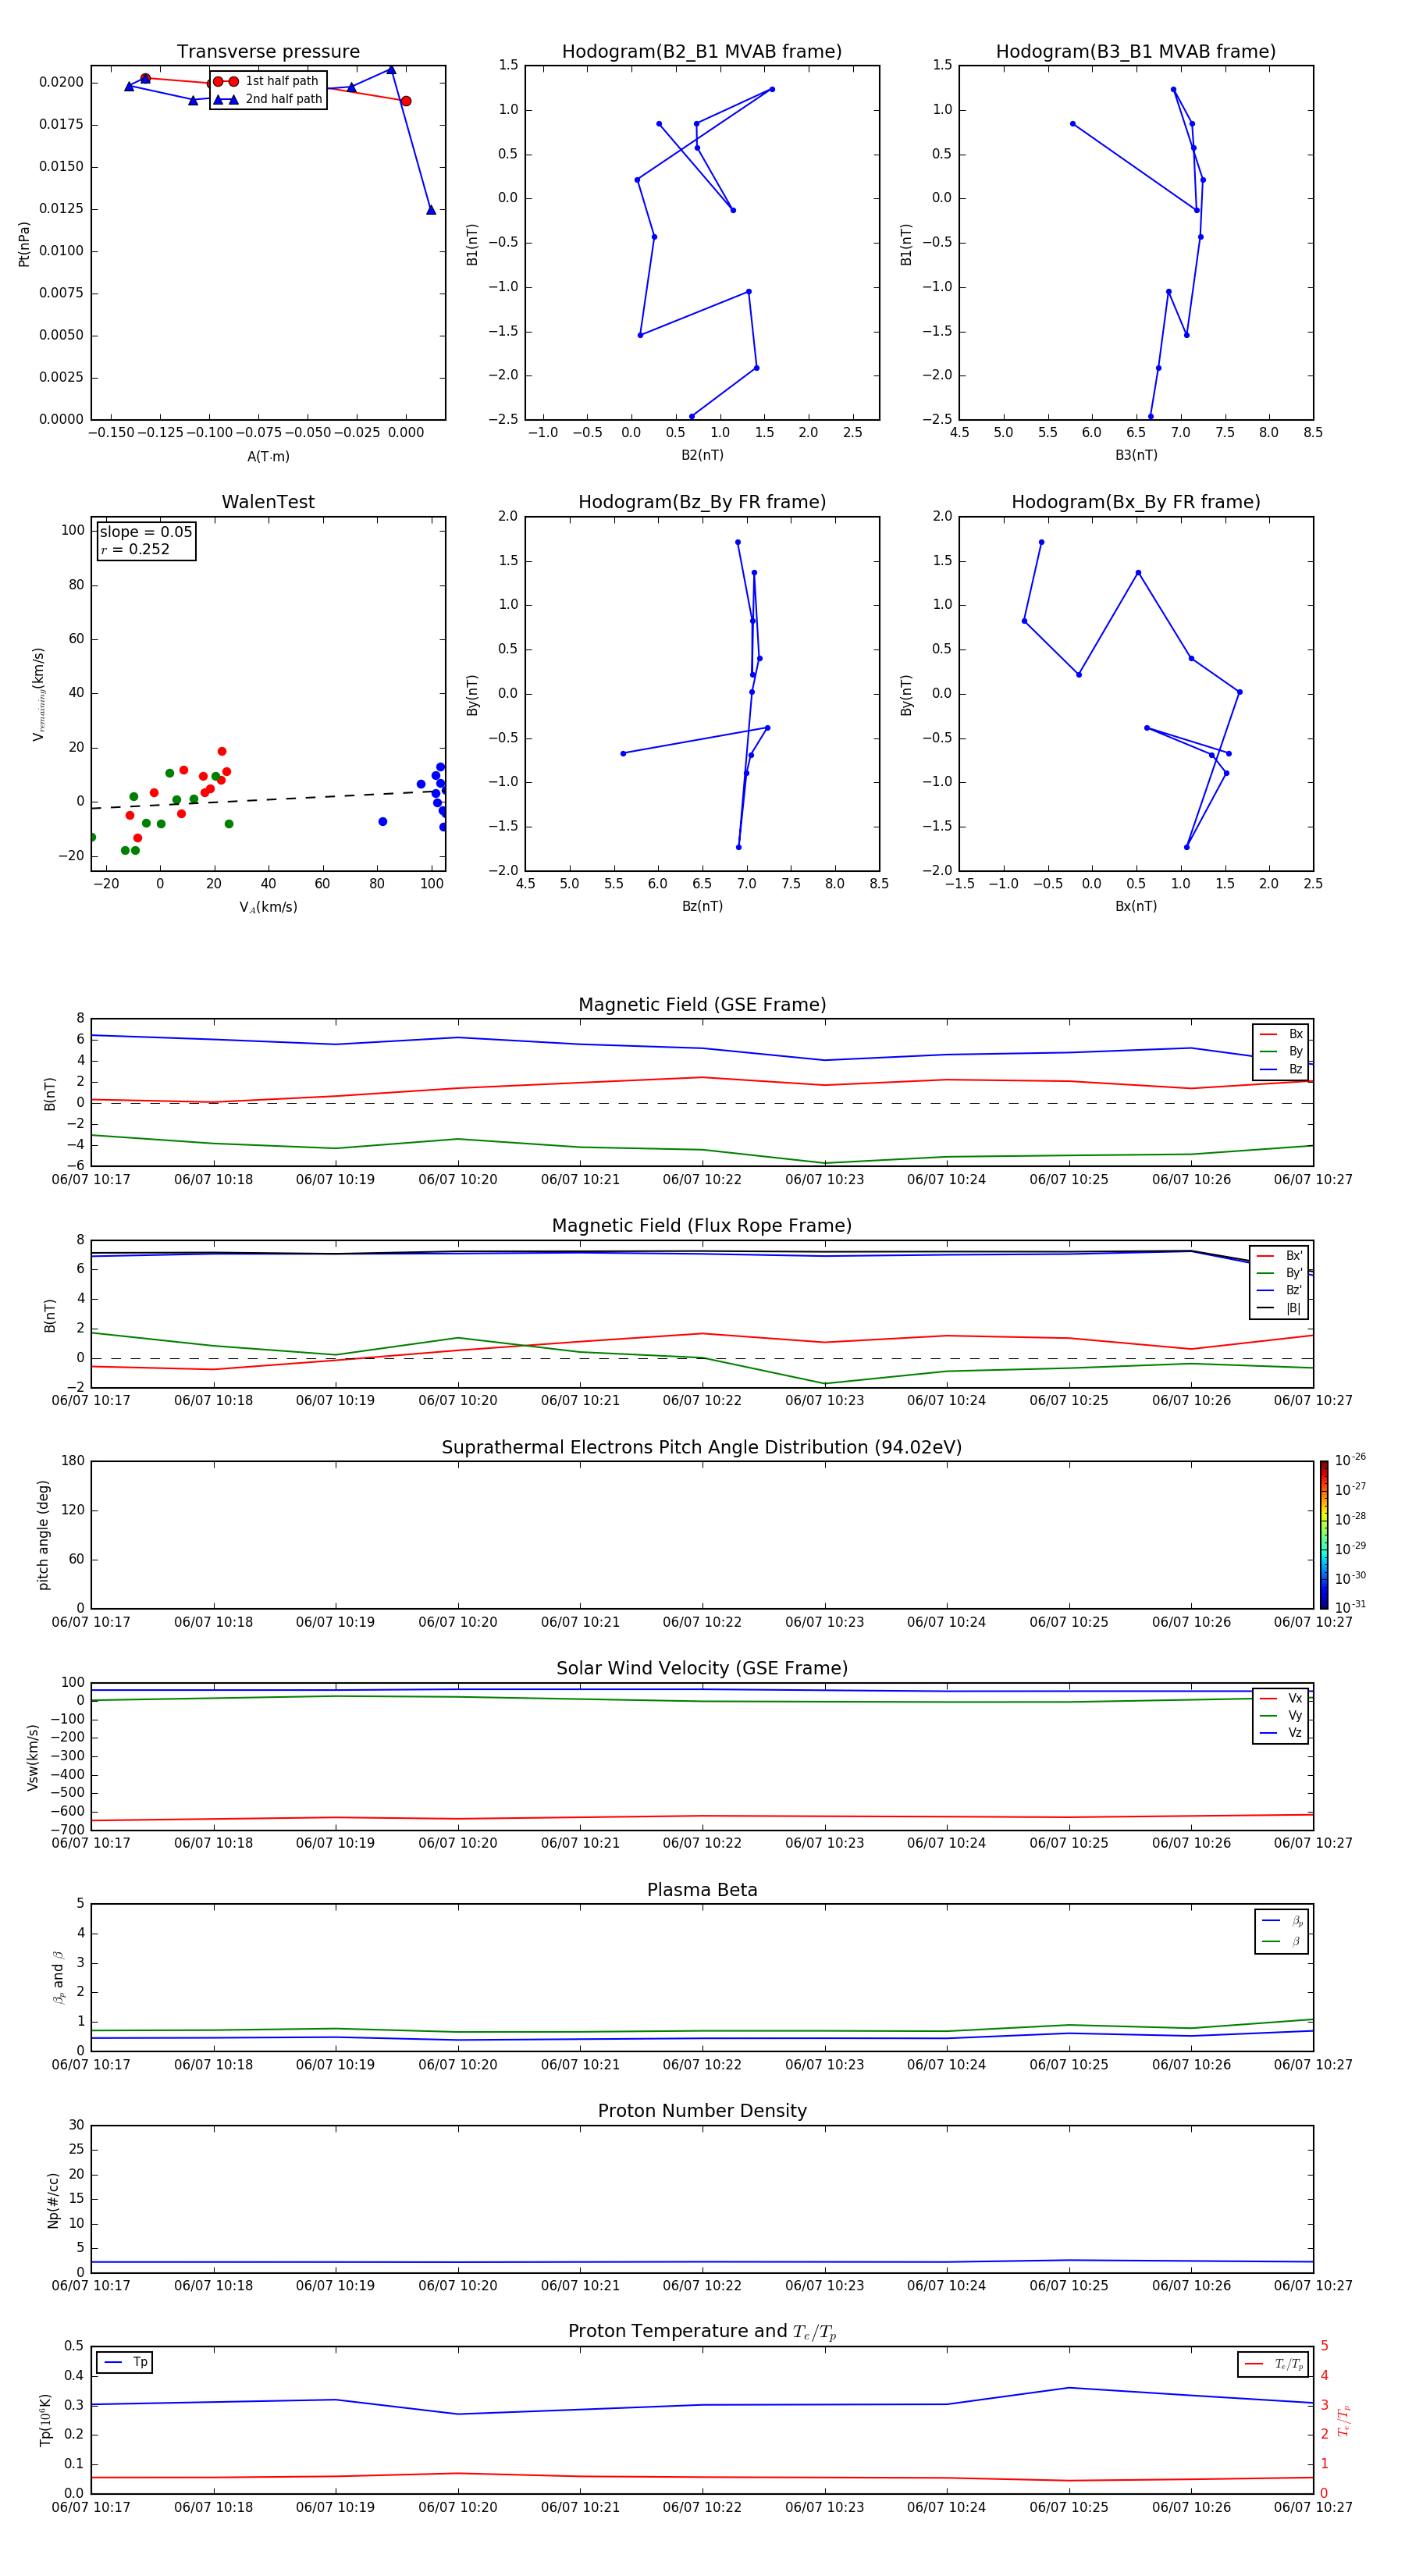Click the "Bx(nT)" x-axis label
Image resolution: width=1405 pixels, height=2576 pixels.
tap(1136, 906)
